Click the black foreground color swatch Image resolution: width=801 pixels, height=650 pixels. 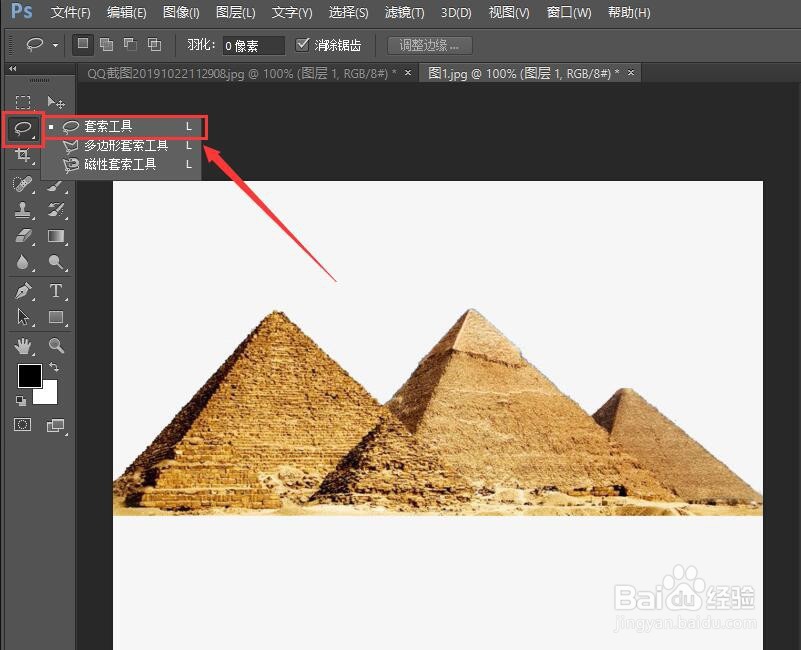coord(29,376)
